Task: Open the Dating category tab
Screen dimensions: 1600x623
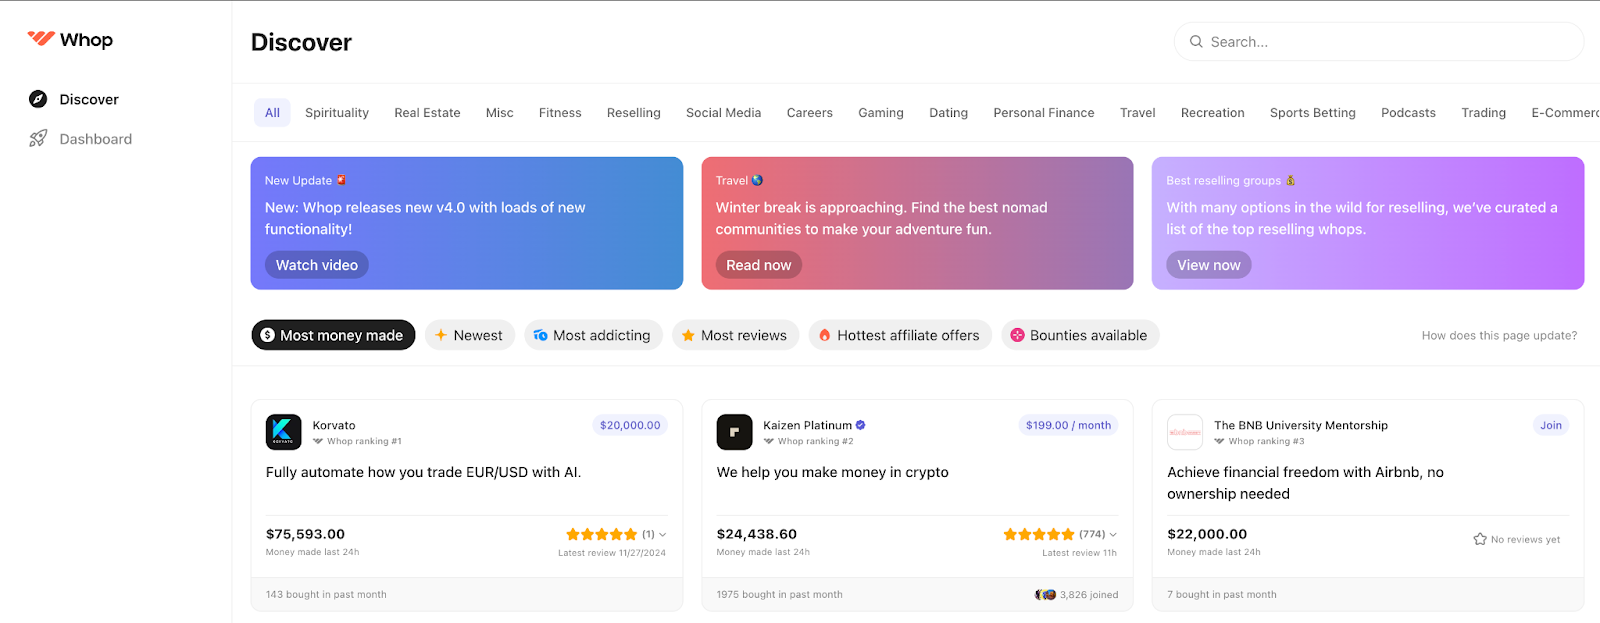Action: point(949,113)
